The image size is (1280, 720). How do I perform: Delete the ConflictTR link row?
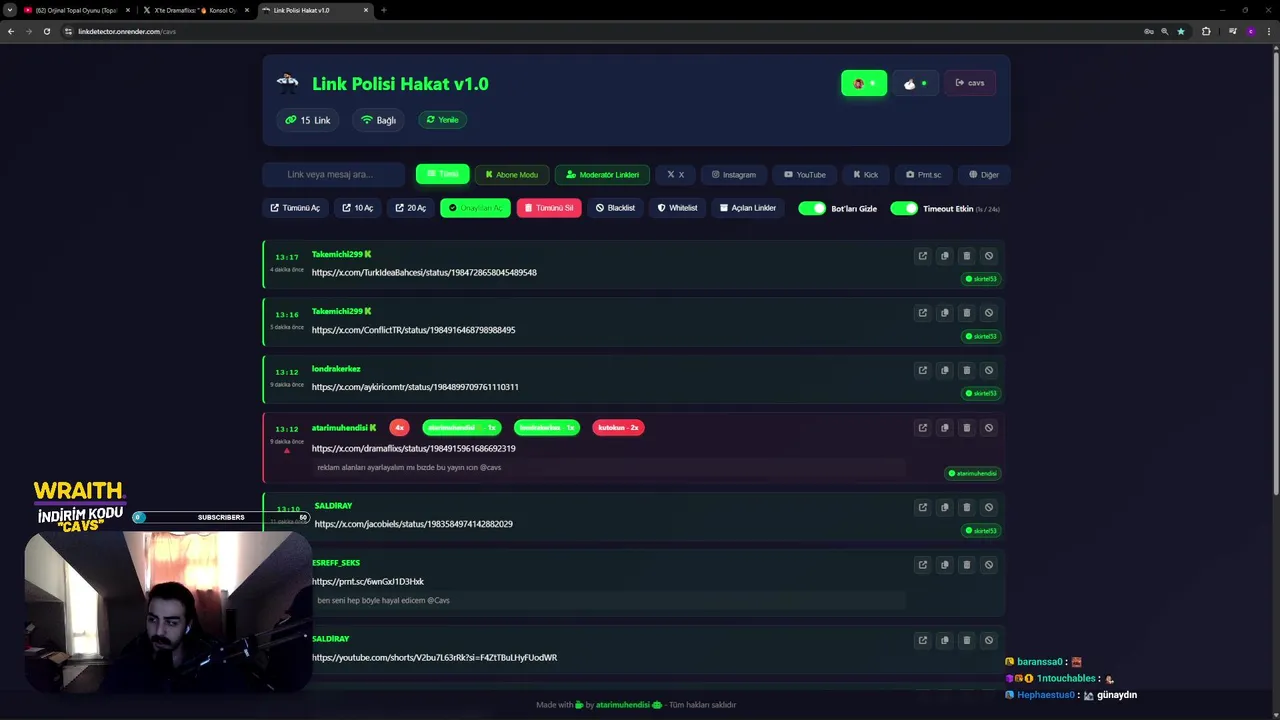pos(966,313)
